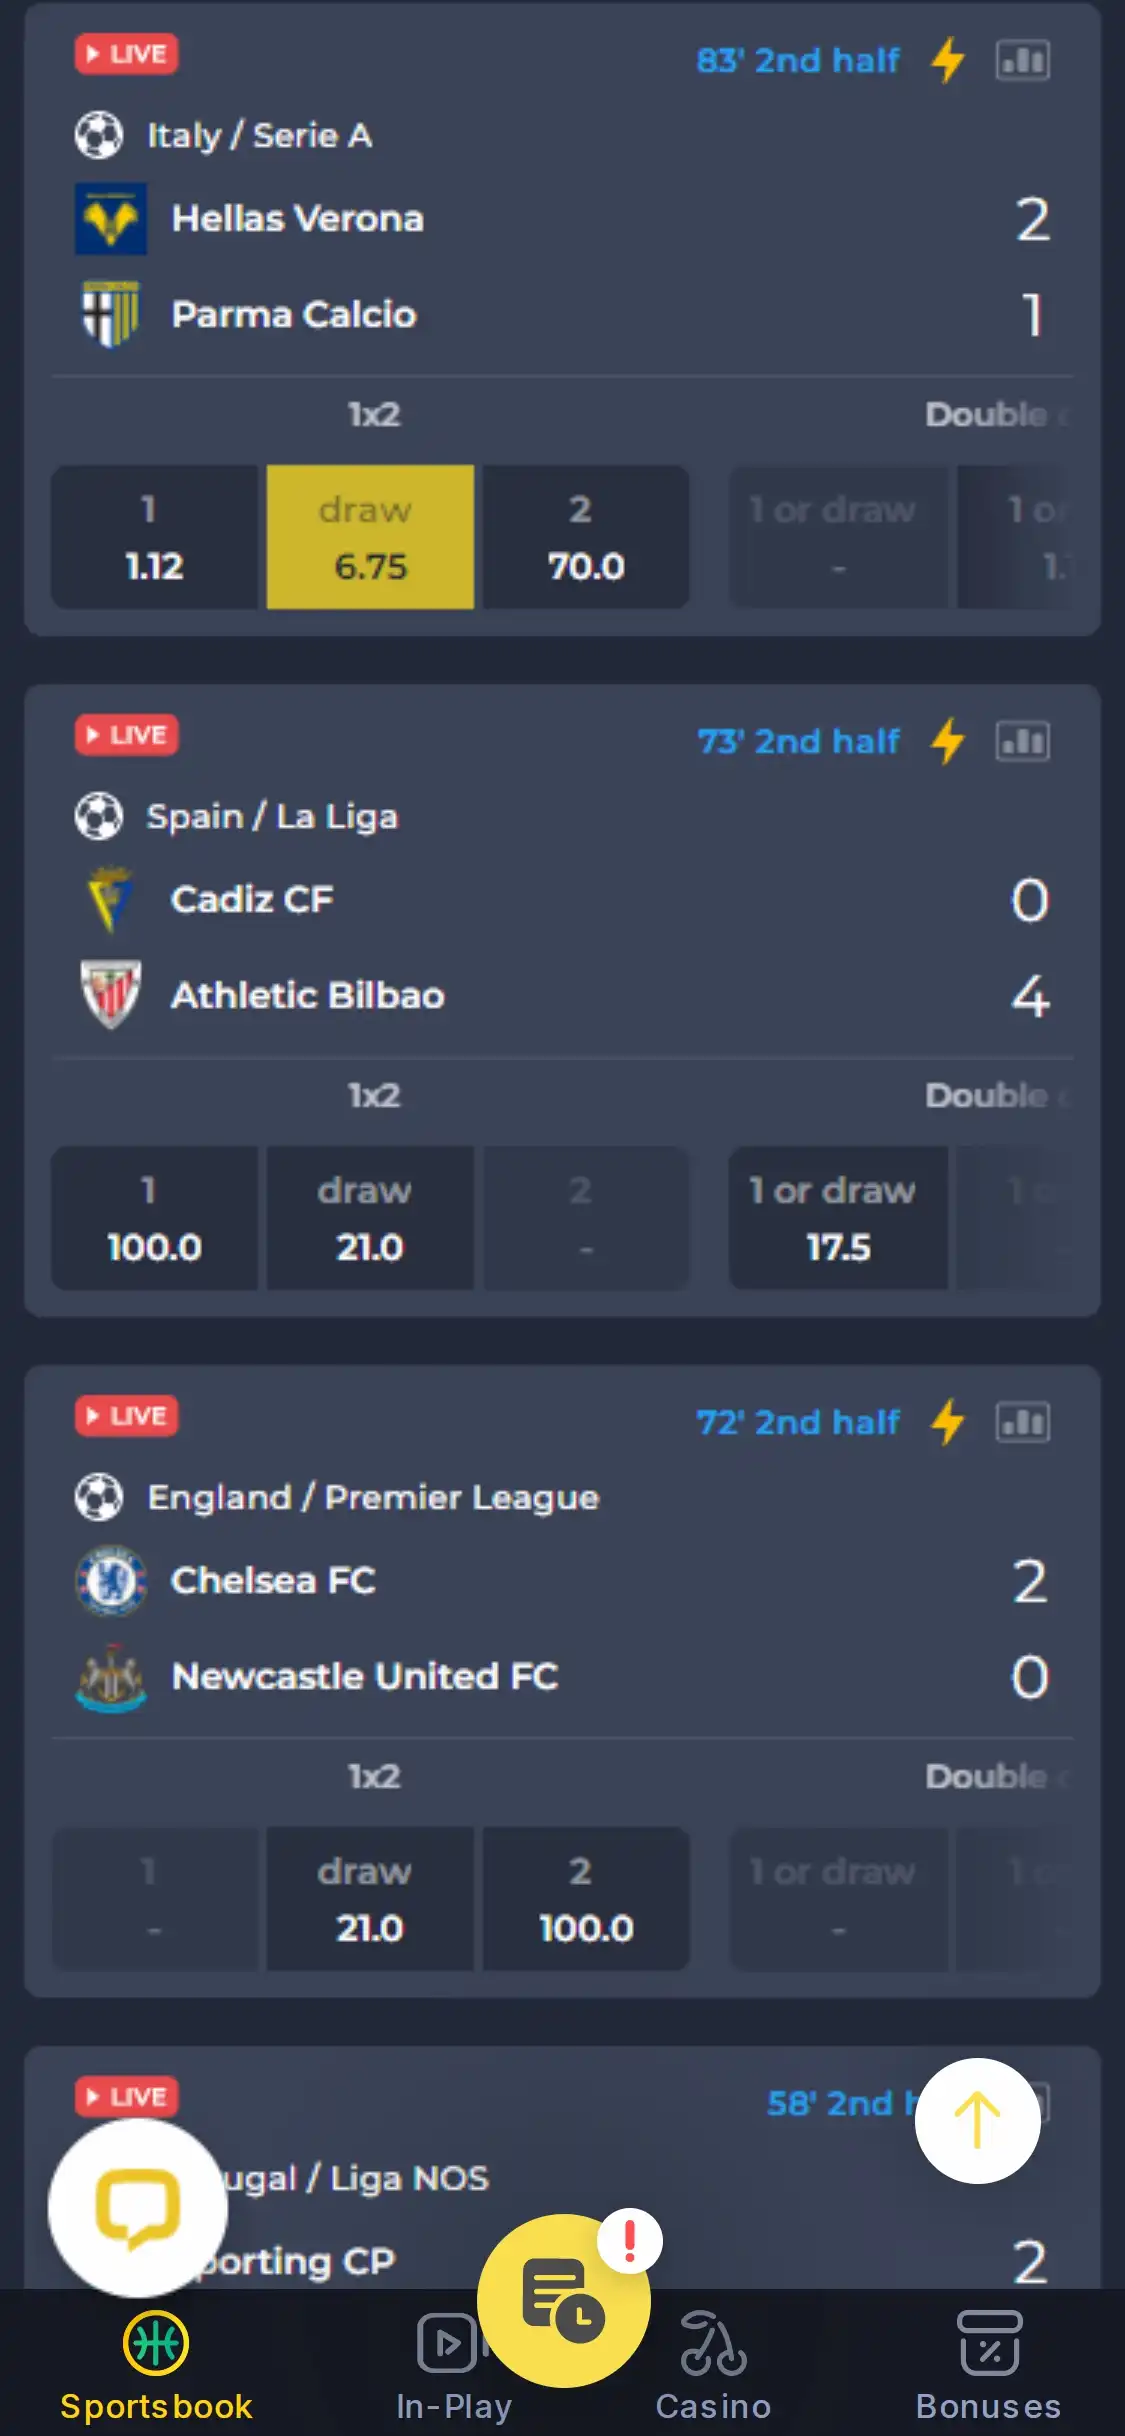Open statistics icon for Chelsea vs Newcastle
The width and height of the screenshot is (1125, 2436).
[x=1022, y=1423]
